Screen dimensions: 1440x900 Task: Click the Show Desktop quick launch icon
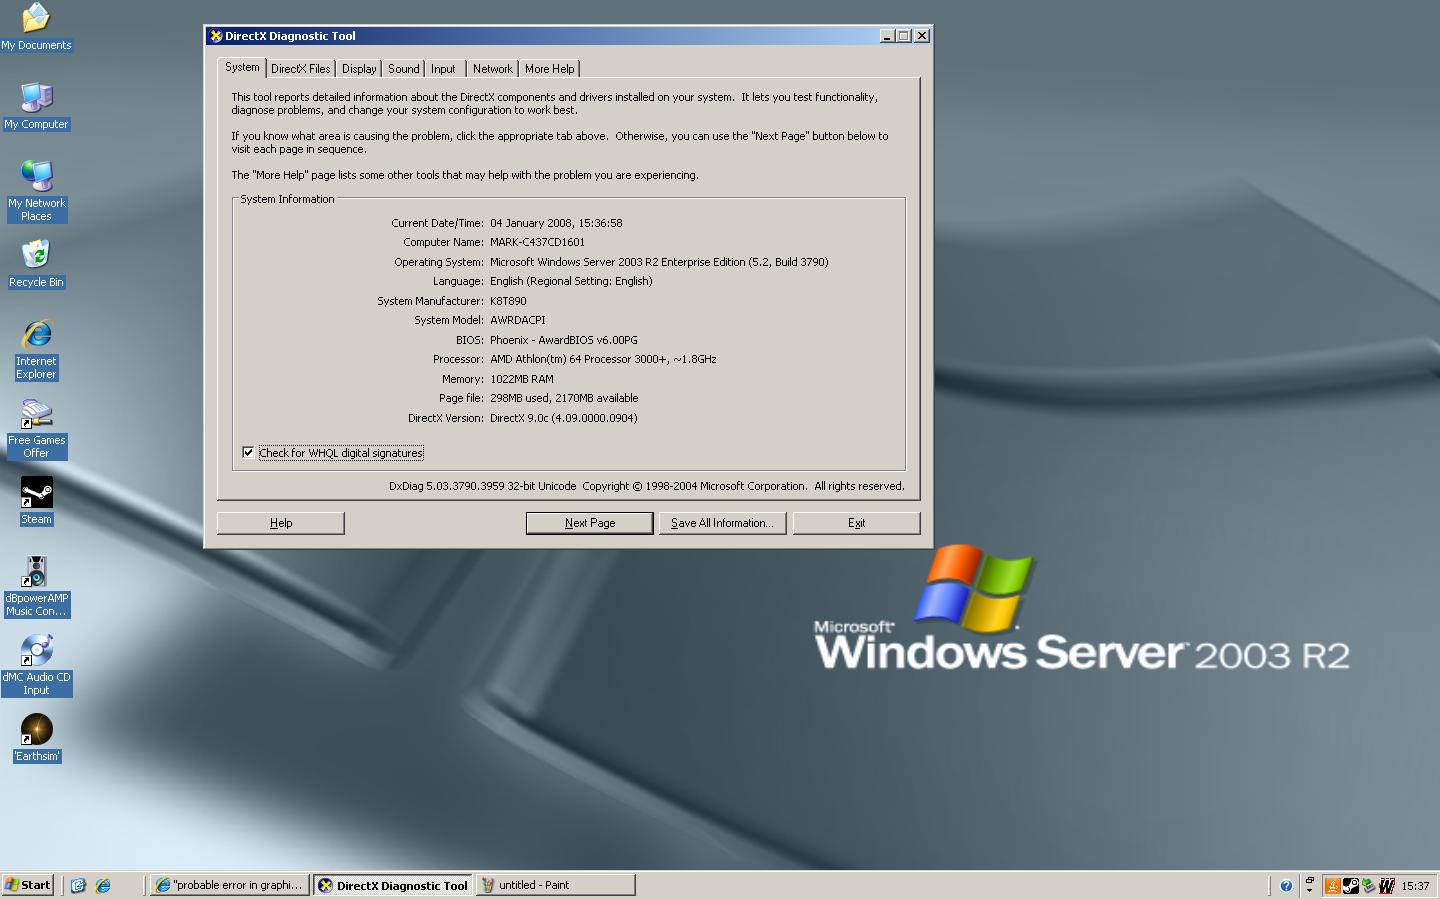[78, 885]
